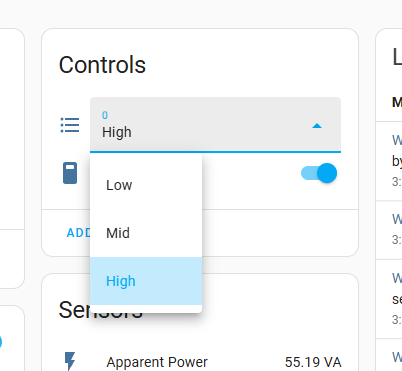Screen dimensions: 402x371
Task: Open the logbook entry containing 'se'
Action: point(397,299)
